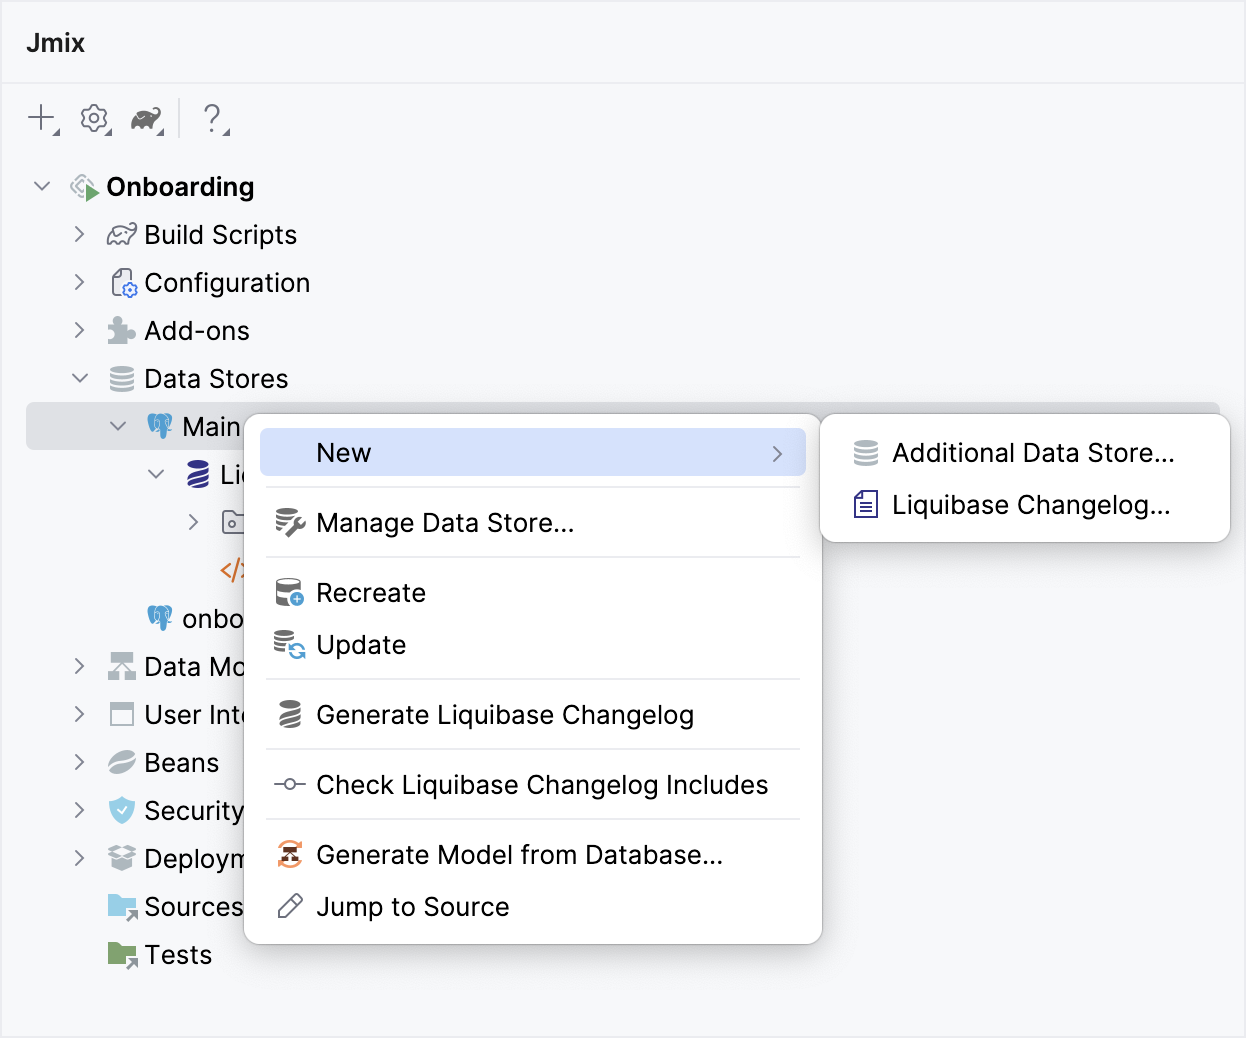
Task: Choose Additional Data Store... in submenu
Action: click(x=1025, y=453)
